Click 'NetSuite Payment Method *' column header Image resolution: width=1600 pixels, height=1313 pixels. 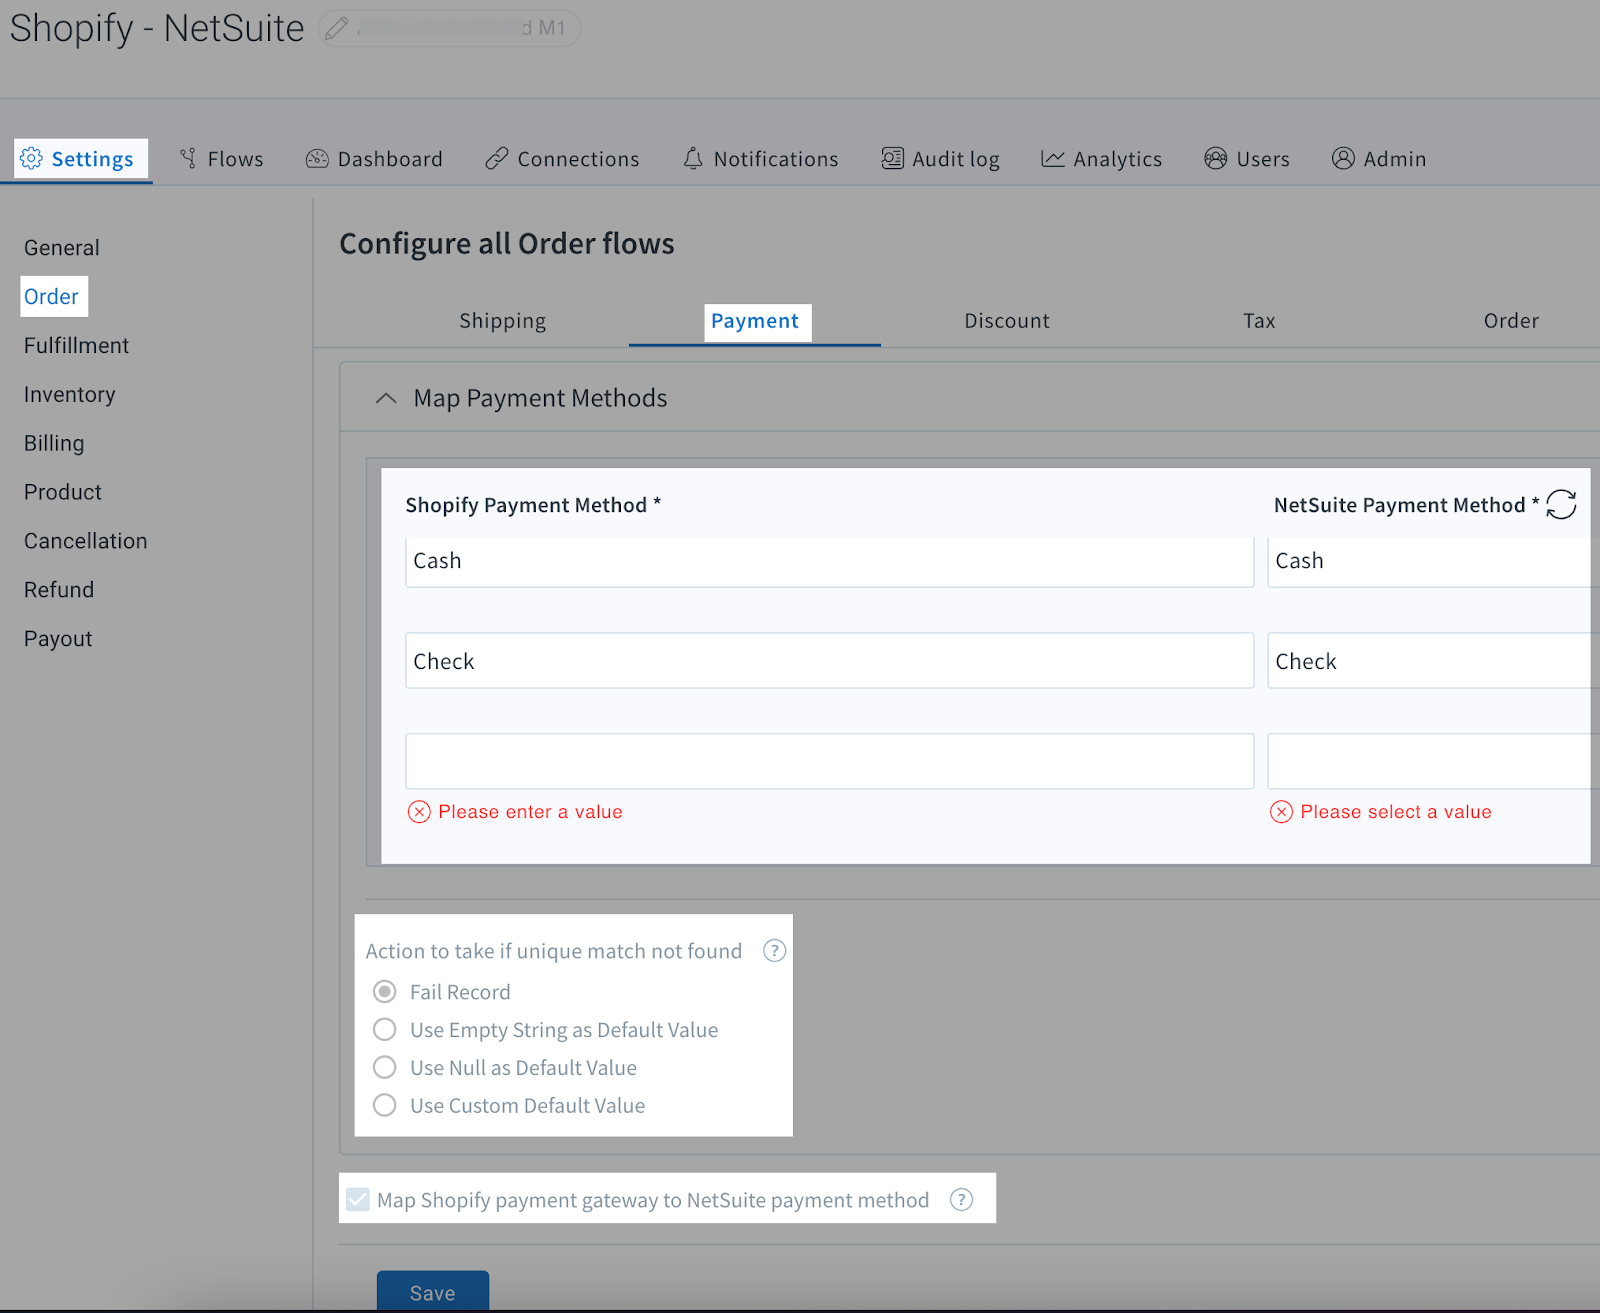(x=1406, y=505)
